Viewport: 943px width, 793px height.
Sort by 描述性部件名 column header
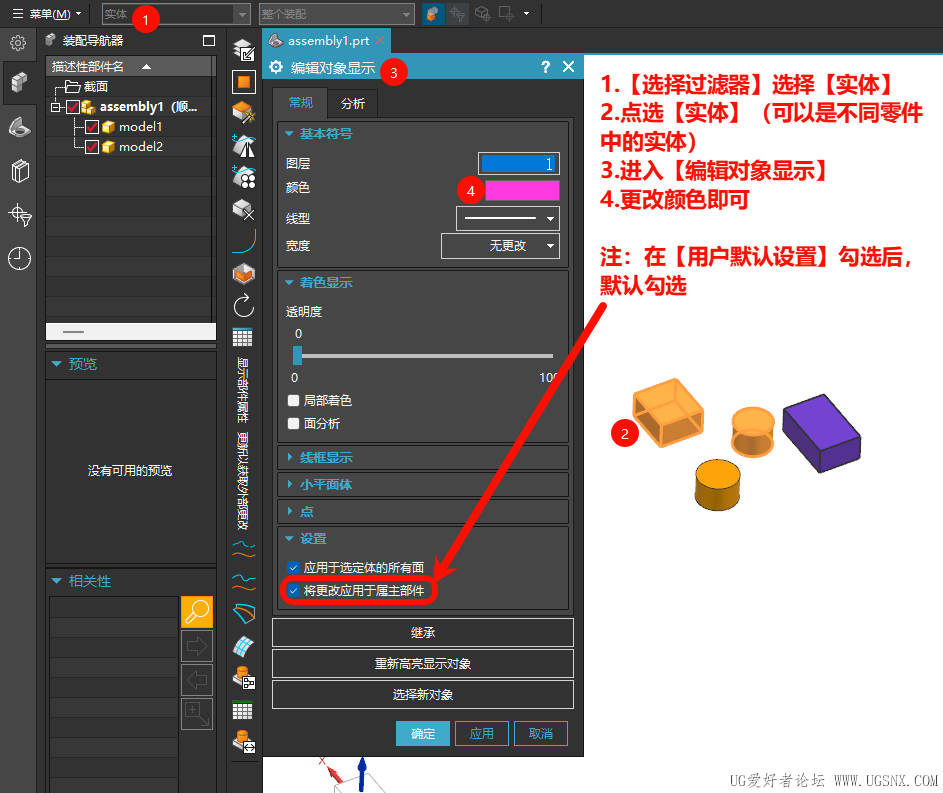129,66
